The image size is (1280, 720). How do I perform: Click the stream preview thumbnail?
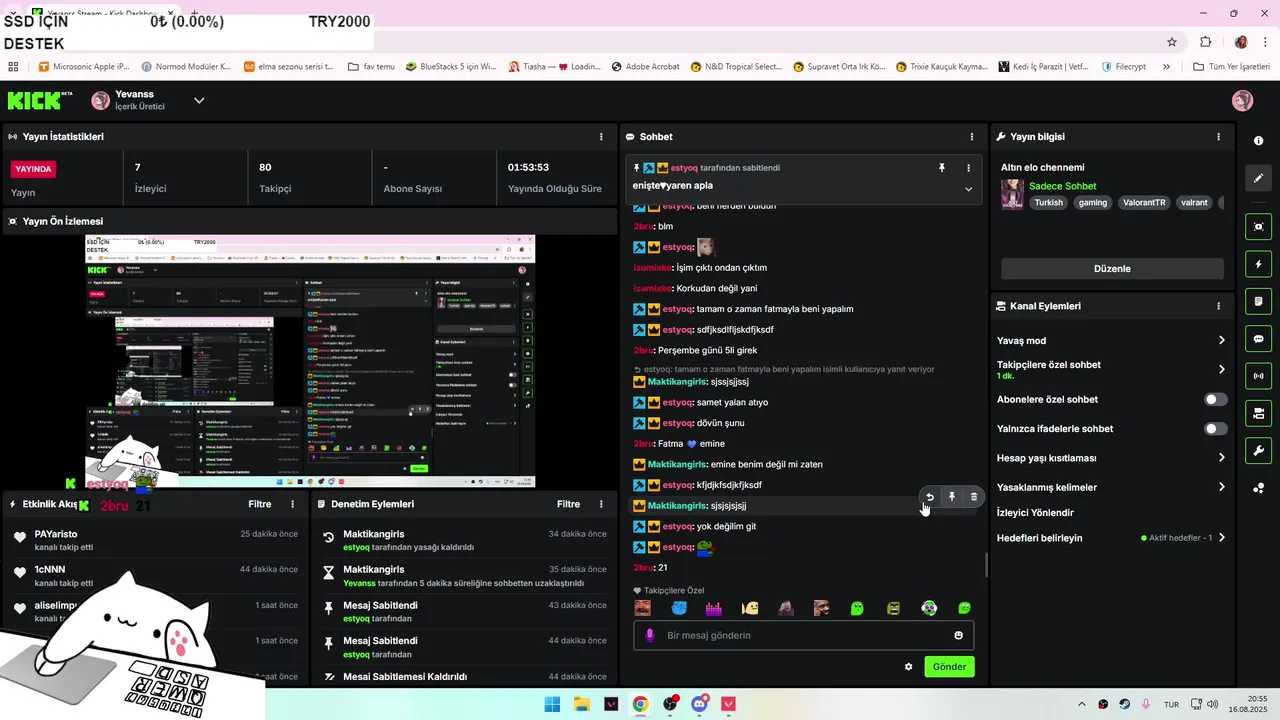click(310, 362)
